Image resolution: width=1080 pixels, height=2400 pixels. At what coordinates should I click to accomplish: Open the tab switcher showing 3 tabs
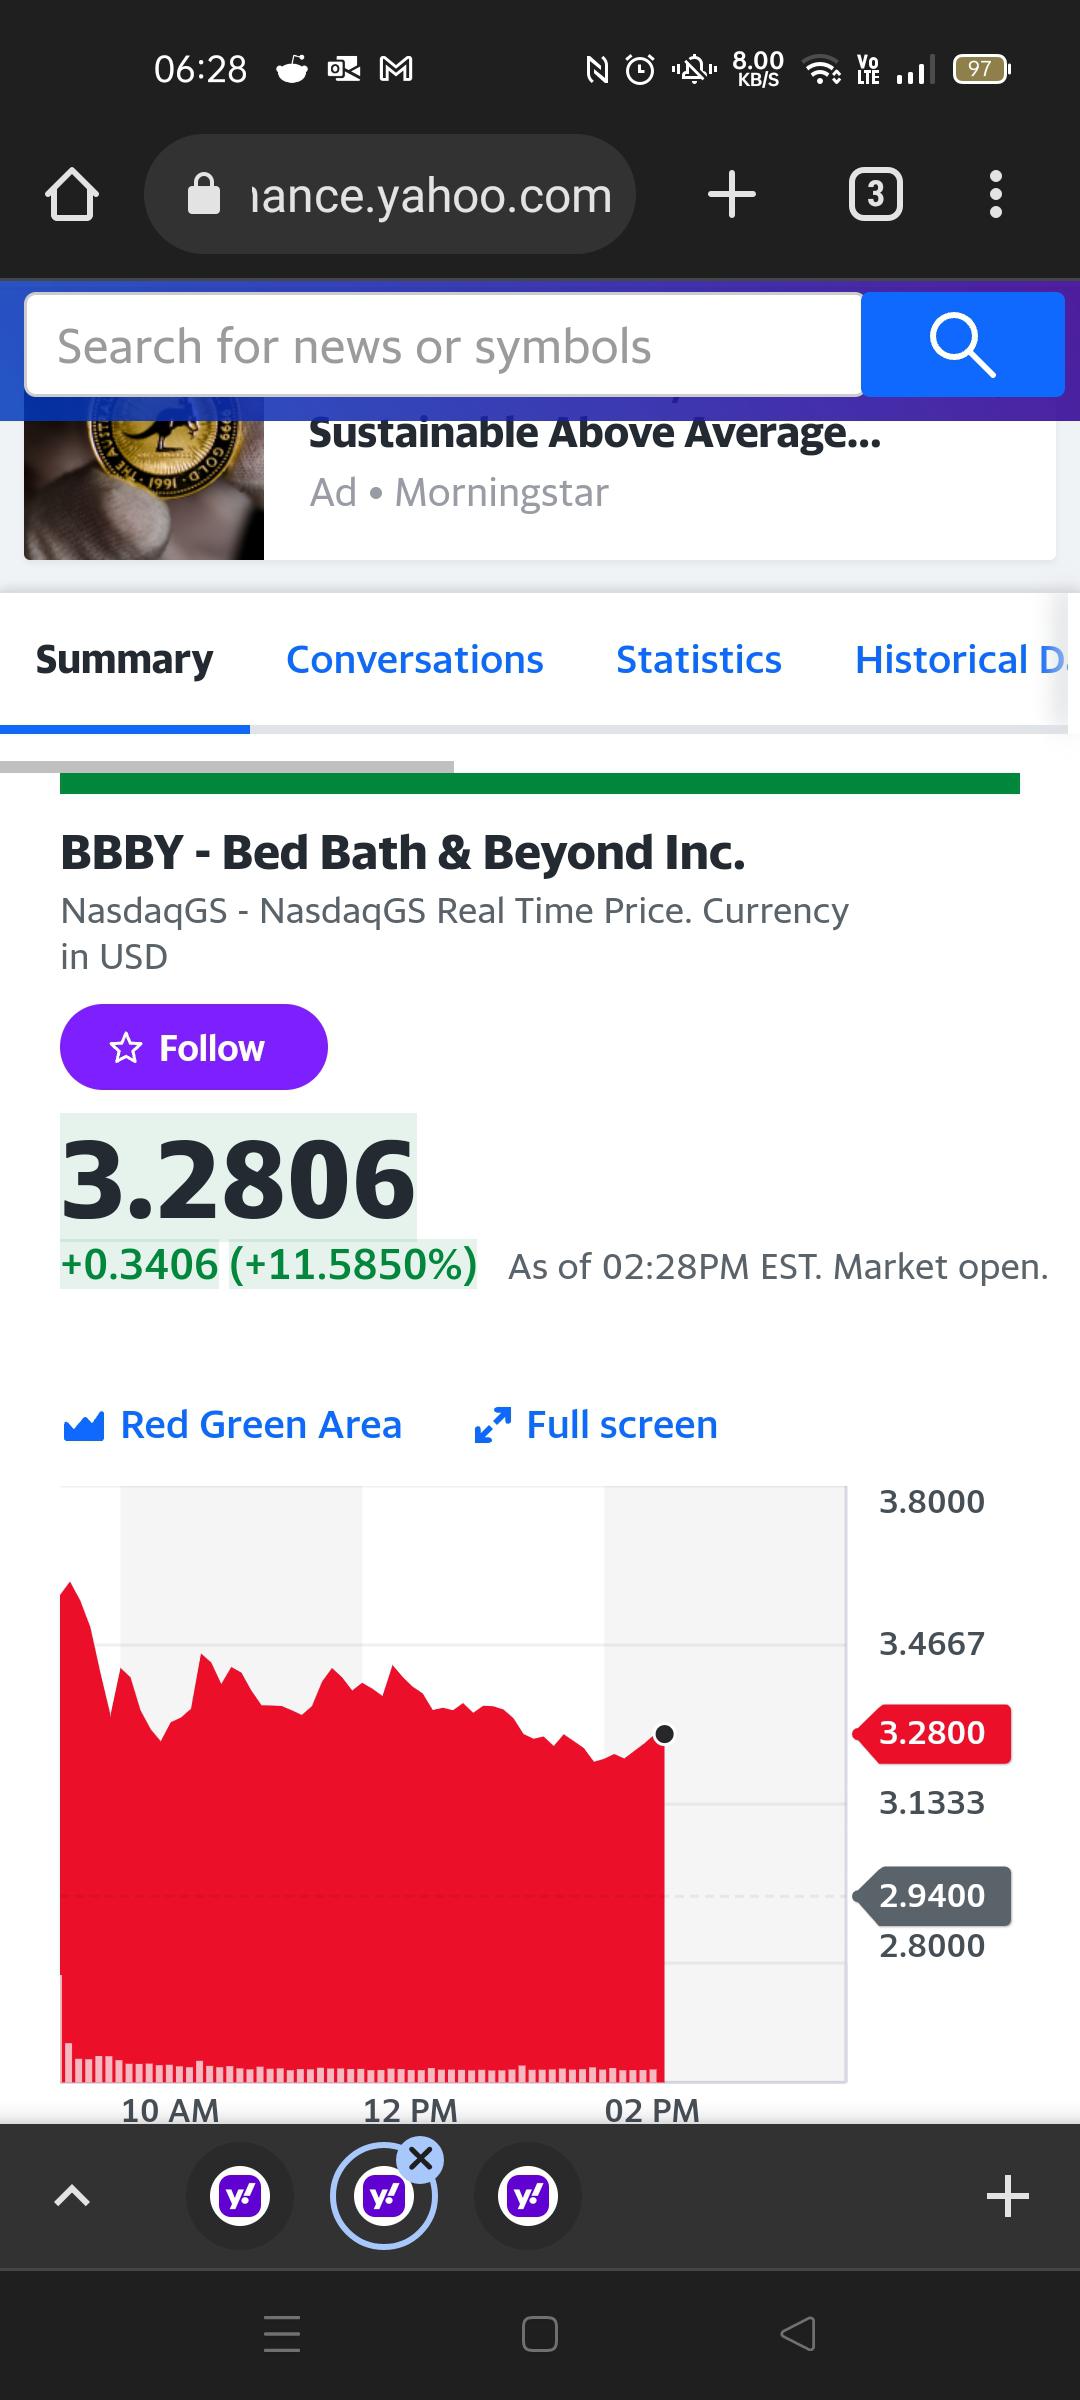click(x=875, y=194)
